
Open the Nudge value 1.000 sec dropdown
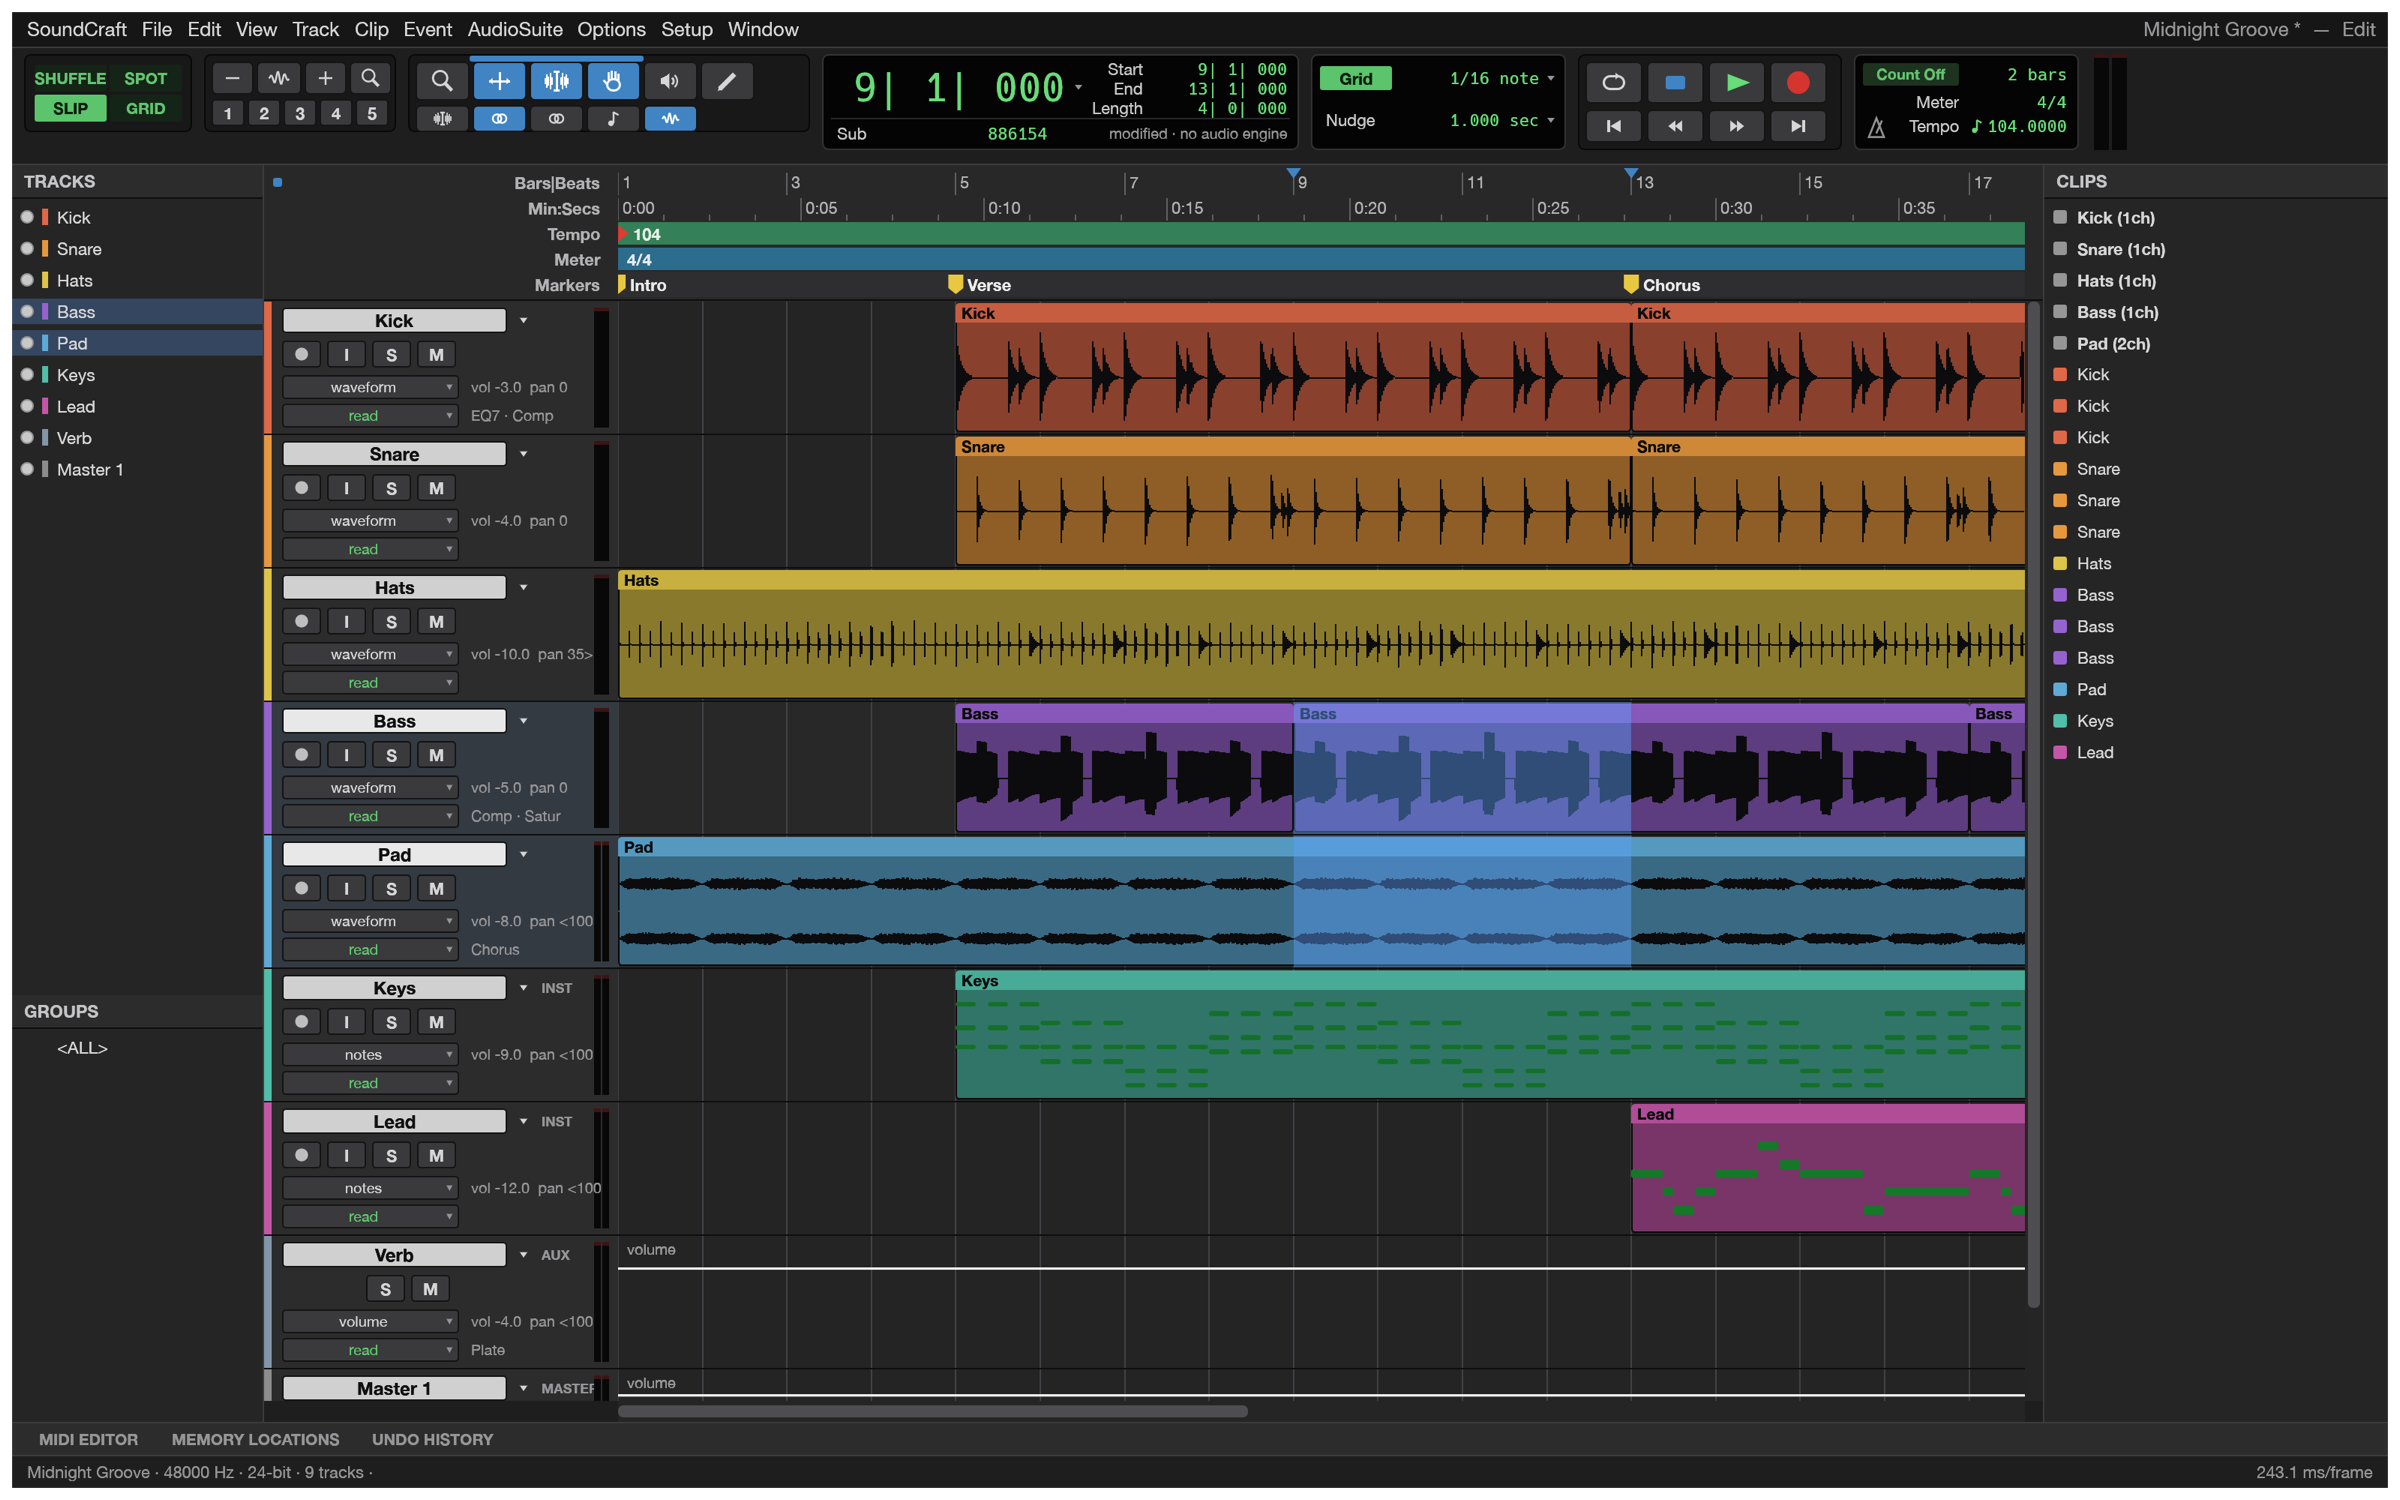(x=1502, y=120)
